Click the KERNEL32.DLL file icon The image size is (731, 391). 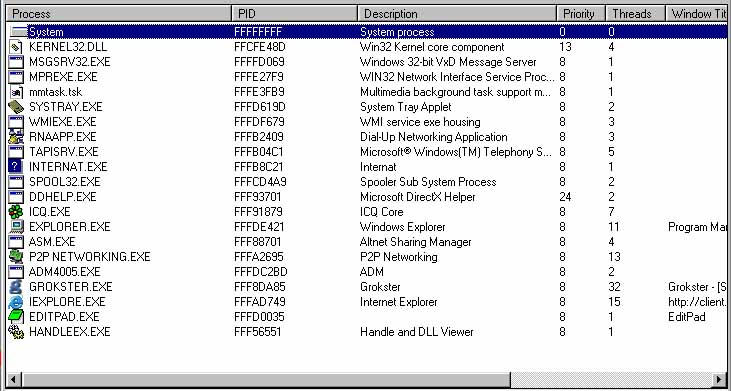(16, 47)
